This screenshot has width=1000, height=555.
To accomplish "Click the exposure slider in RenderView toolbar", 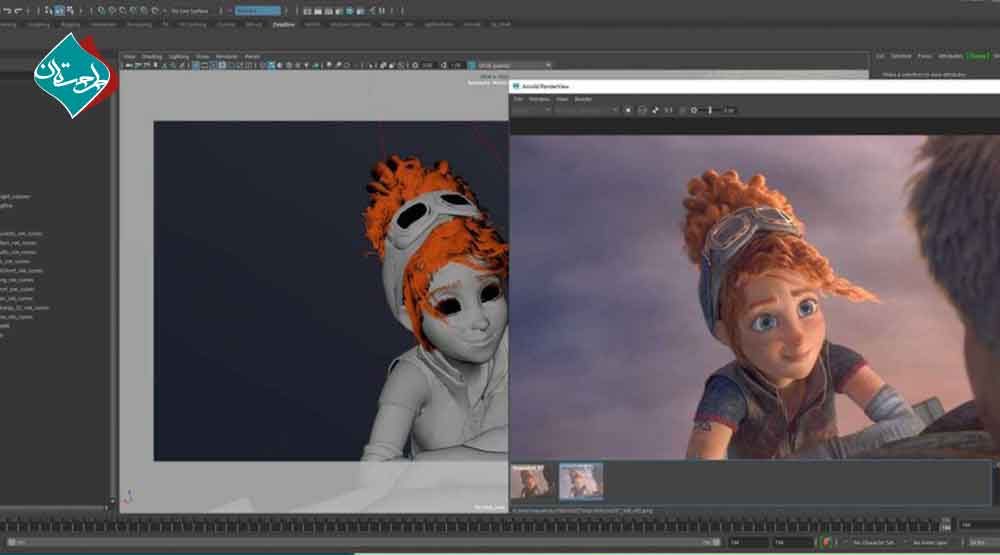I will (710, 110).
